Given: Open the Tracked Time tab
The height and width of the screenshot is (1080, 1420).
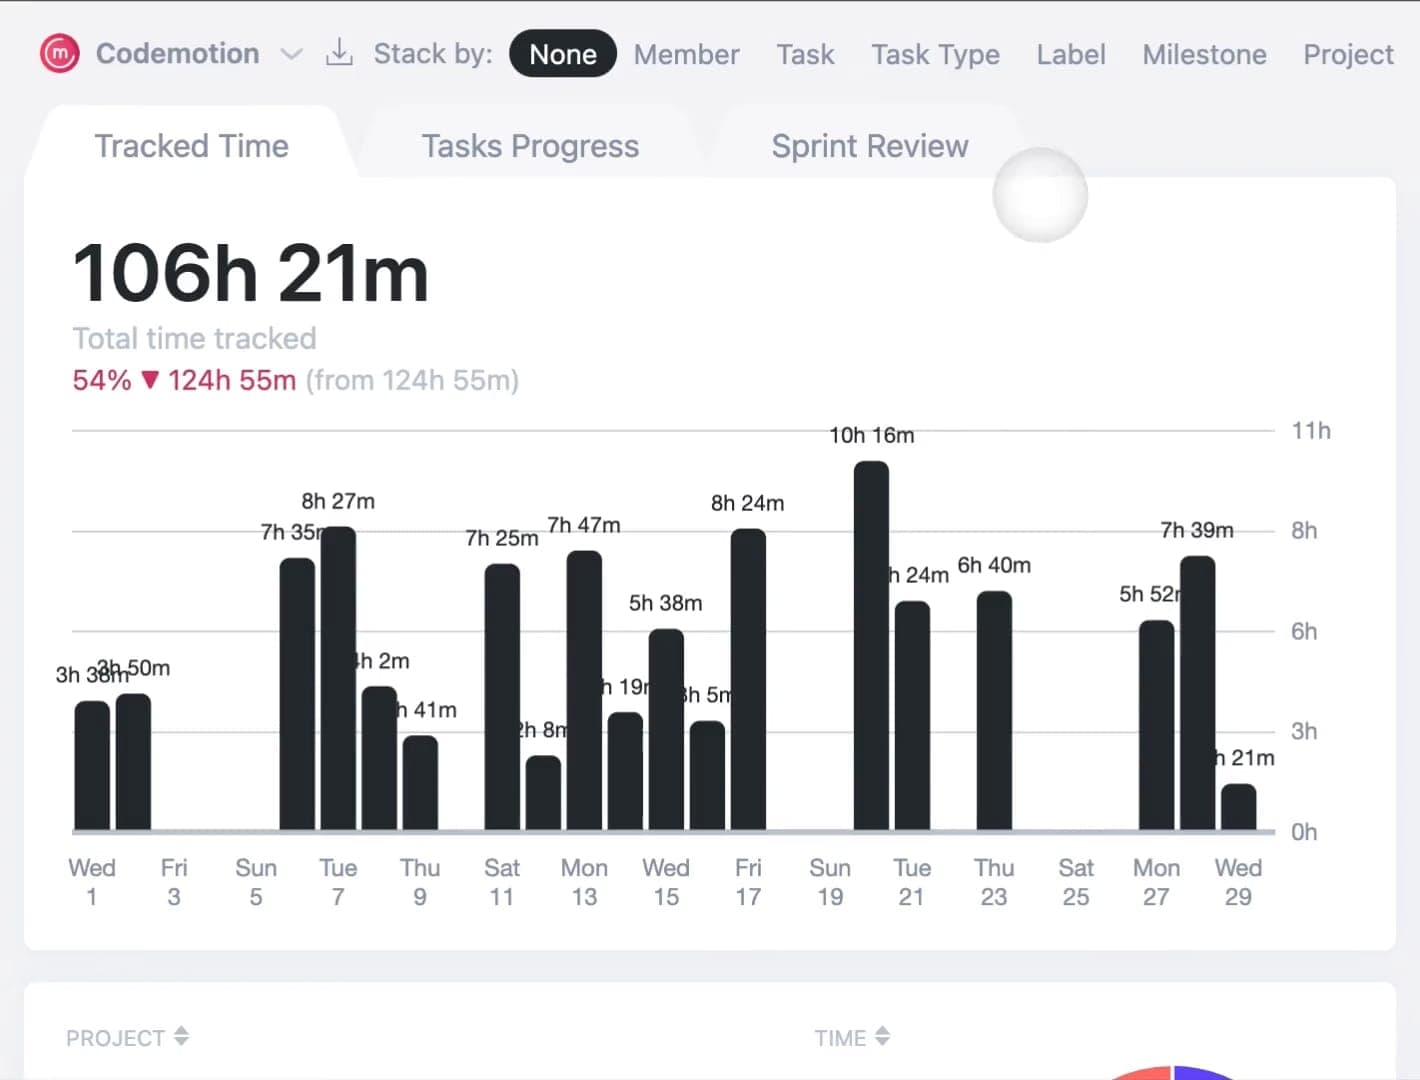Looking at the screenshot, I should 191,146.
